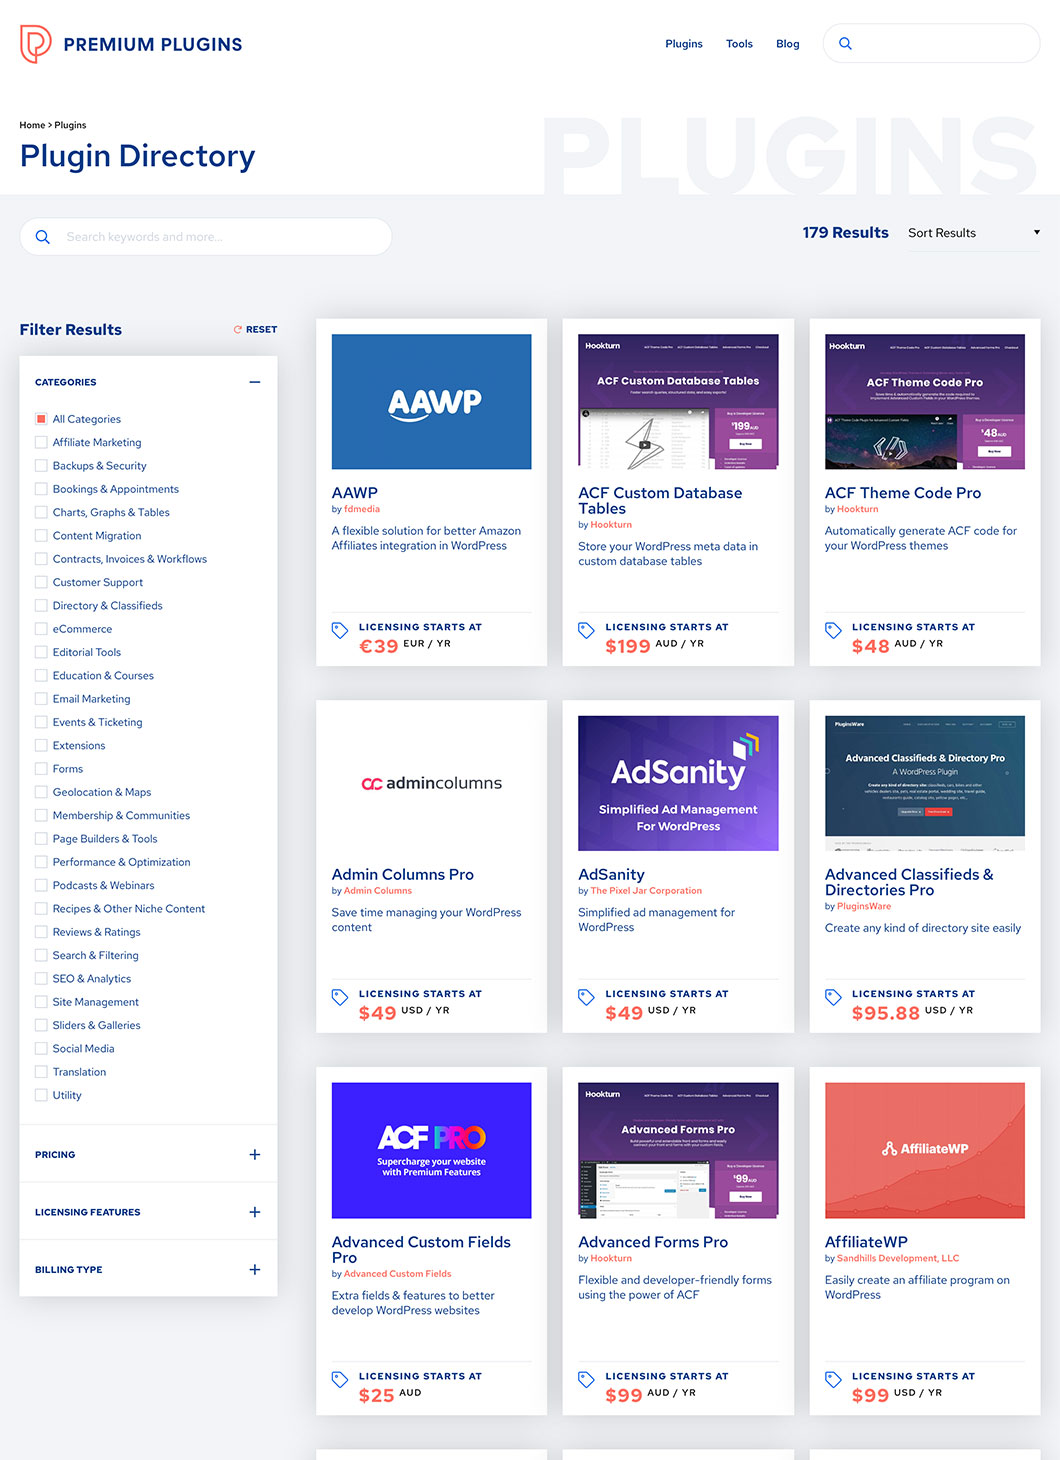Click the price tag icon on AdSanity card

pos(586,997)
